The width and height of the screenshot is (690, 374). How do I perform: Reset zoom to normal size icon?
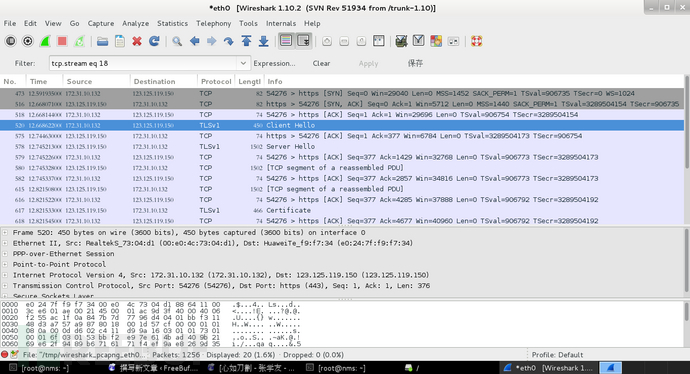tap(361, 41)
